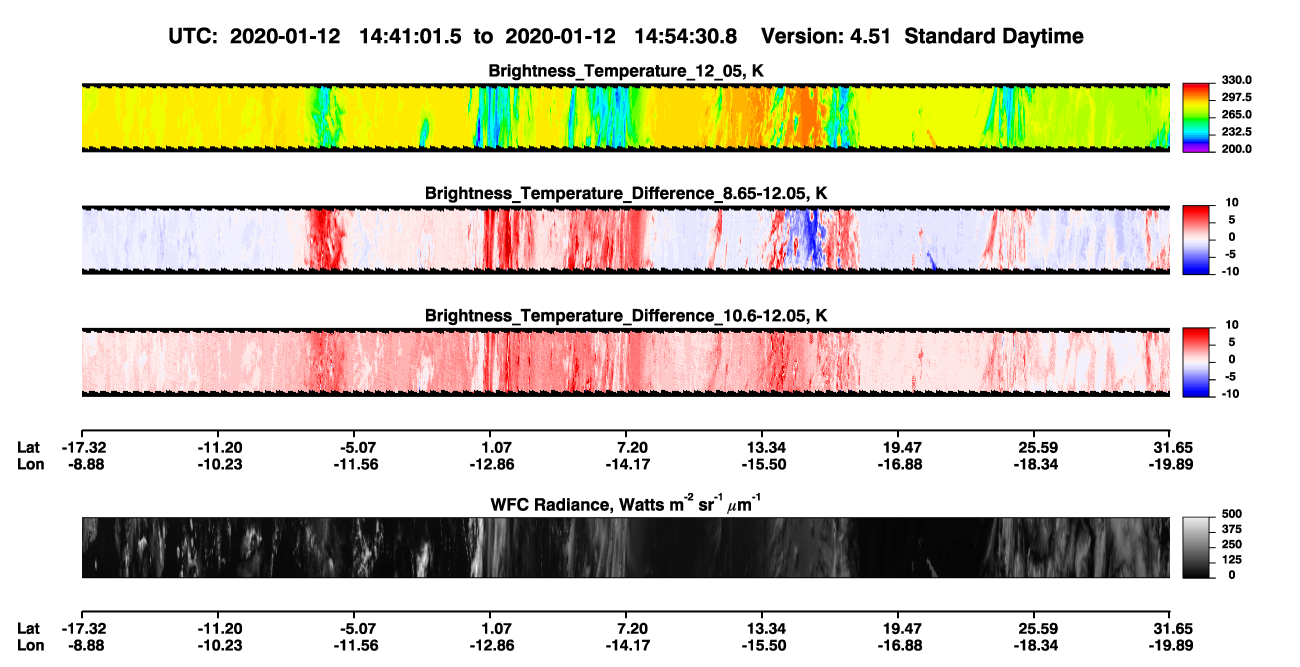Click the Brightness Temperature 12_05 image strip
The image size is (1300, 667).
625,117
